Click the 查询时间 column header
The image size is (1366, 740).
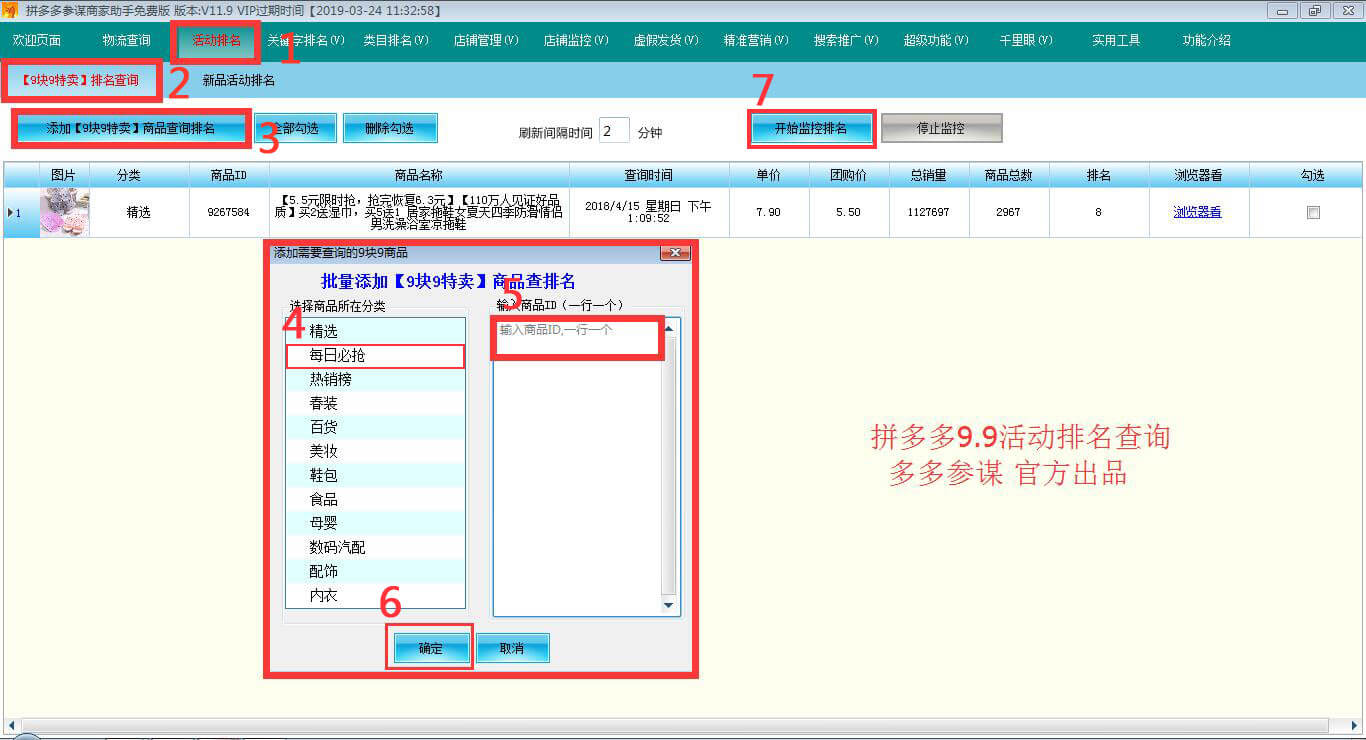649,175
